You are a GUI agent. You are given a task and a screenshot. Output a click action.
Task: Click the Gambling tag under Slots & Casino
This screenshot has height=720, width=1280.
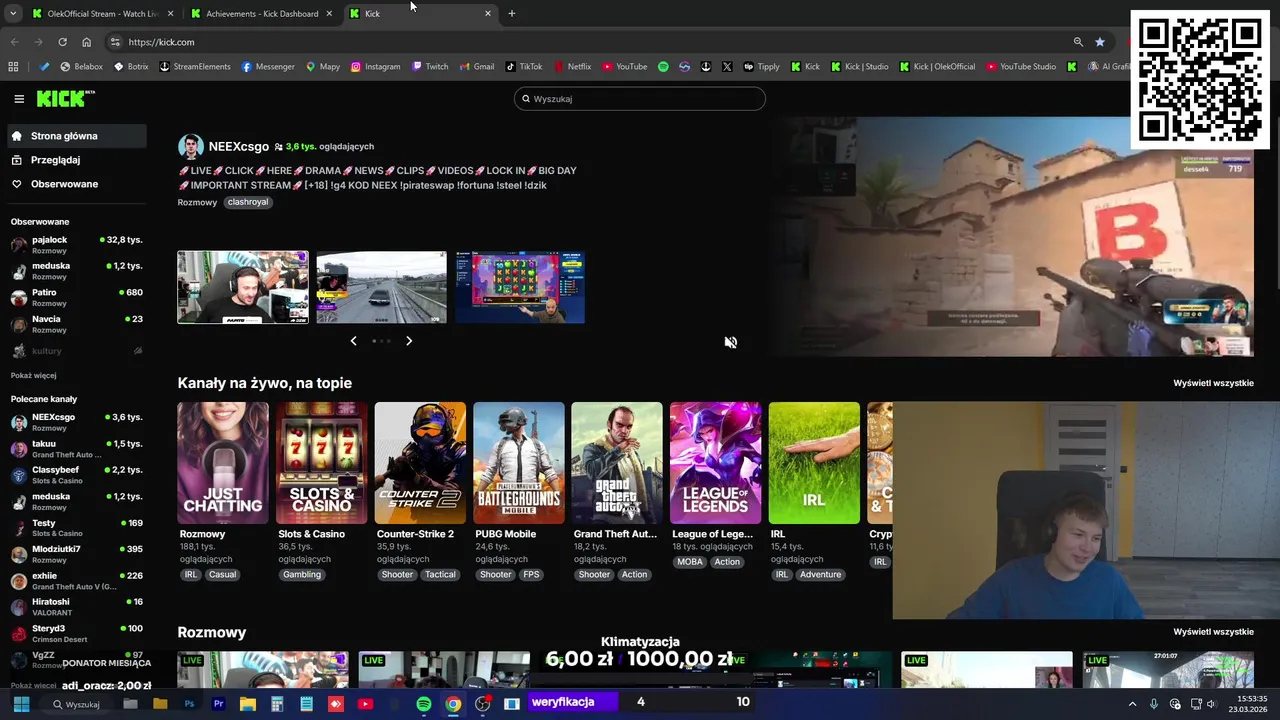pyautogui.click(x=301, y=575)
